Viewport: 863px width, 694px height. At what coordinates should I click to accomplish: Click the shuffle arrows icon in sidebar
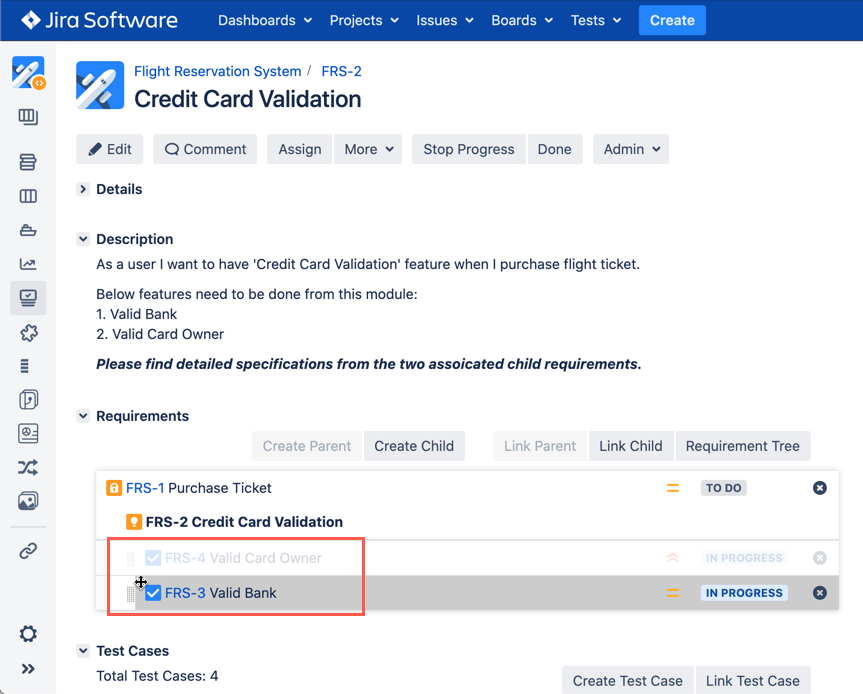tap(28, 467)
